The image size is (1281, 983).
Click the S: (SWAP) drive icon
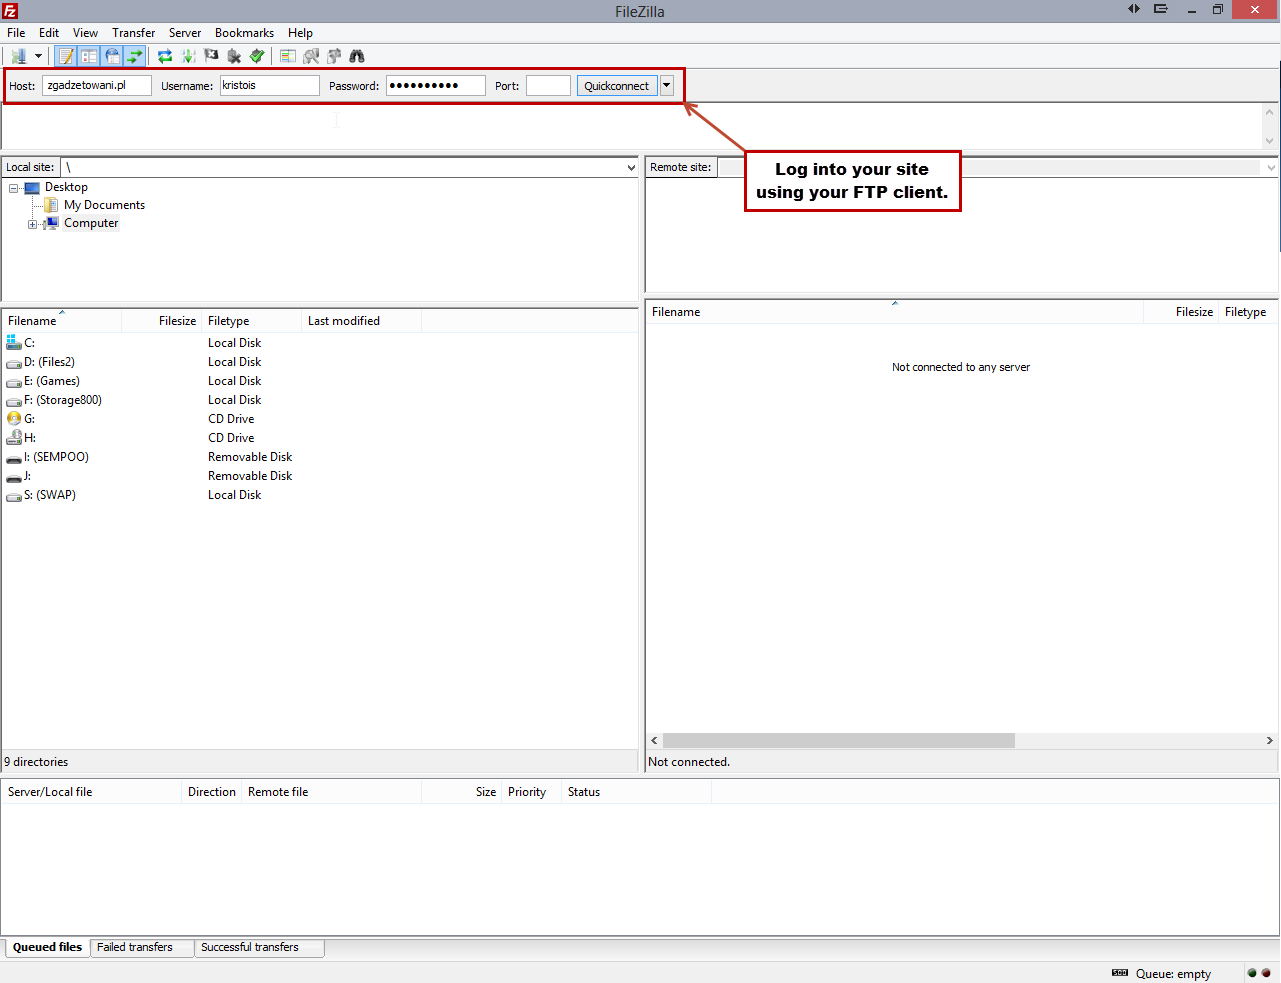coord(14,495)
